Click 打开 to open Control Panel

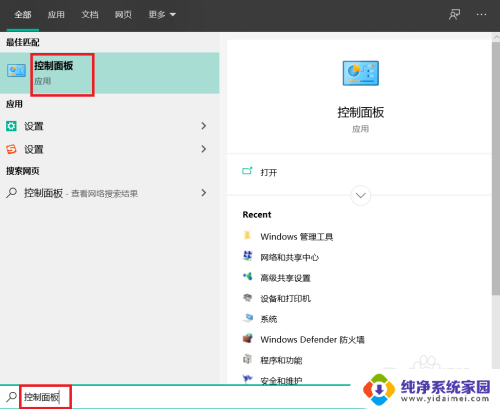point(269,172)
